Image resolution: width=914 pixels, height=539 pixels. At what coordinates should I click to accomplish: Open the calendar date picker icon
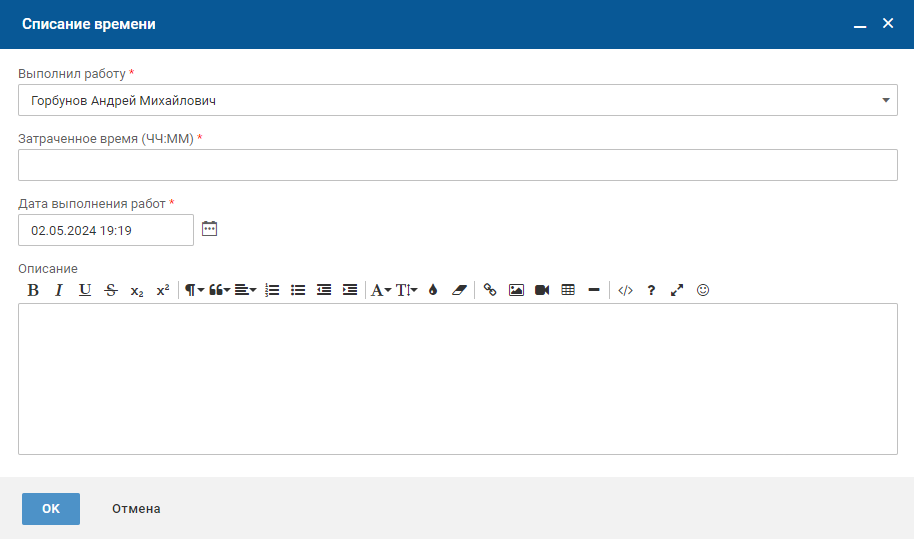click(x=209, y=229)
